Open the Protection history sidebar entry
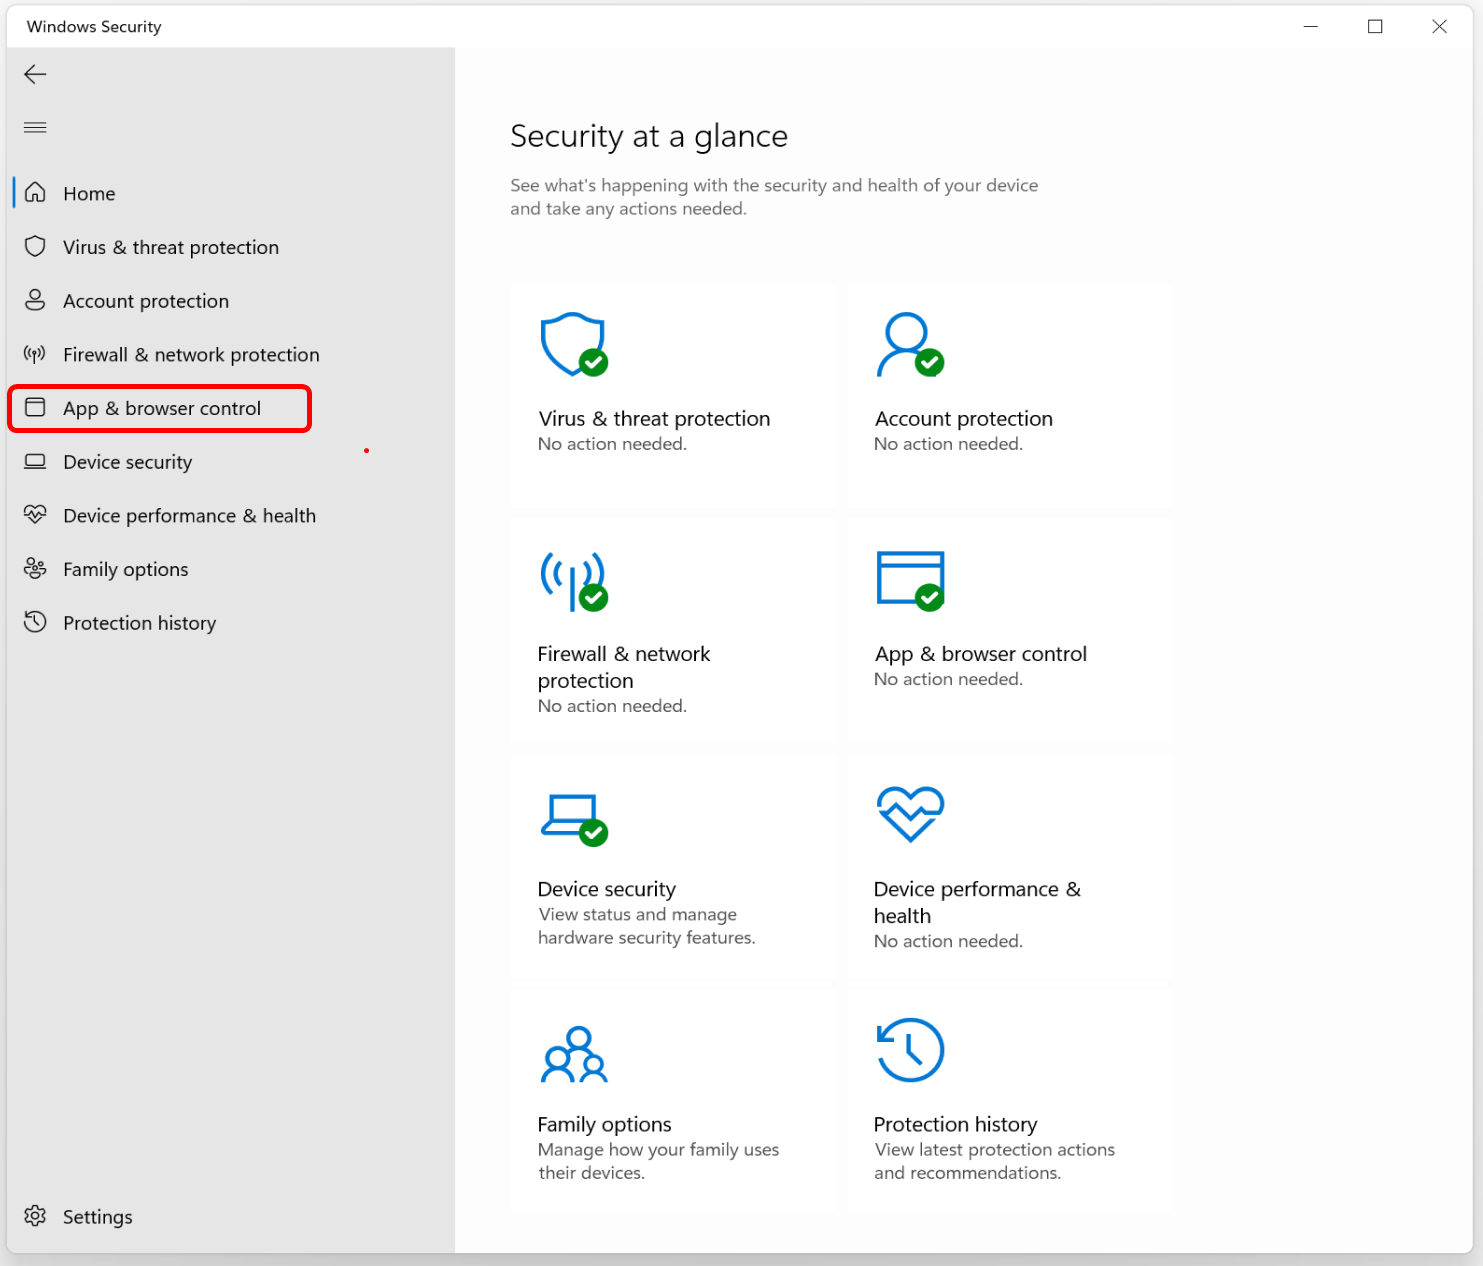1483x1266 pixels. [x=139, y=622]
